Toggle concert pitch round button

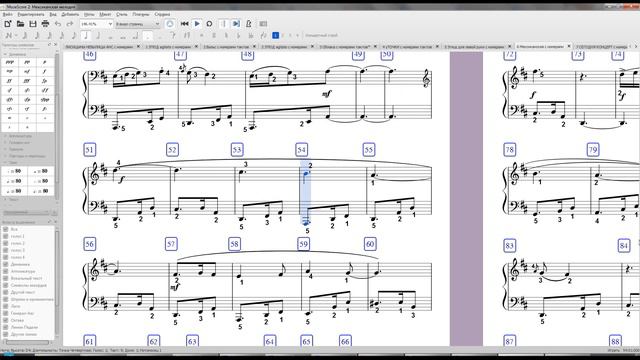170,24
